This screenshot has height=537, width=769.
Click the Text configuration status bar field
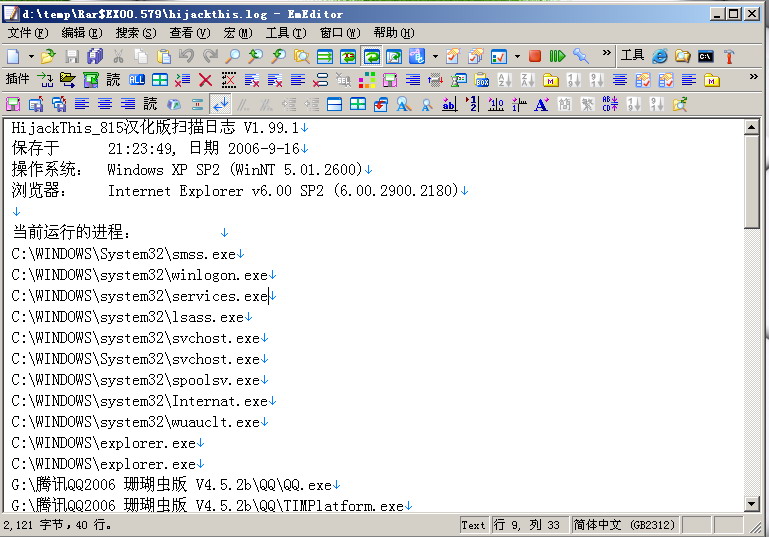coord(473,525)
